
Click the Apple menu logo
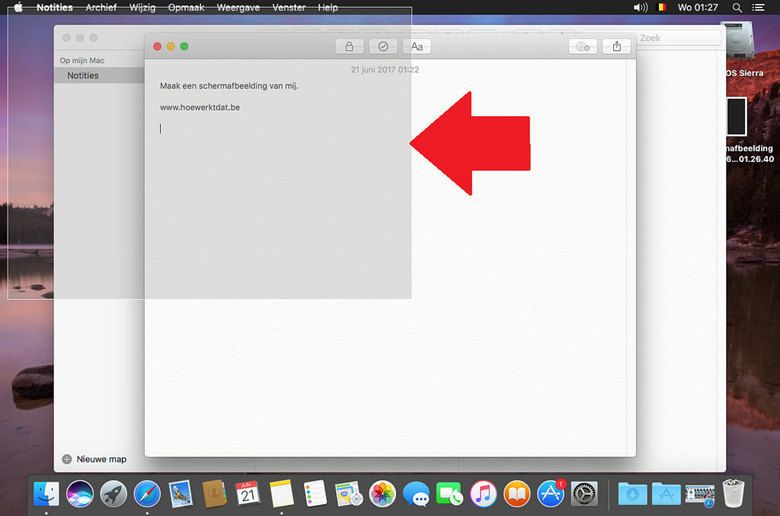(18, 7)
